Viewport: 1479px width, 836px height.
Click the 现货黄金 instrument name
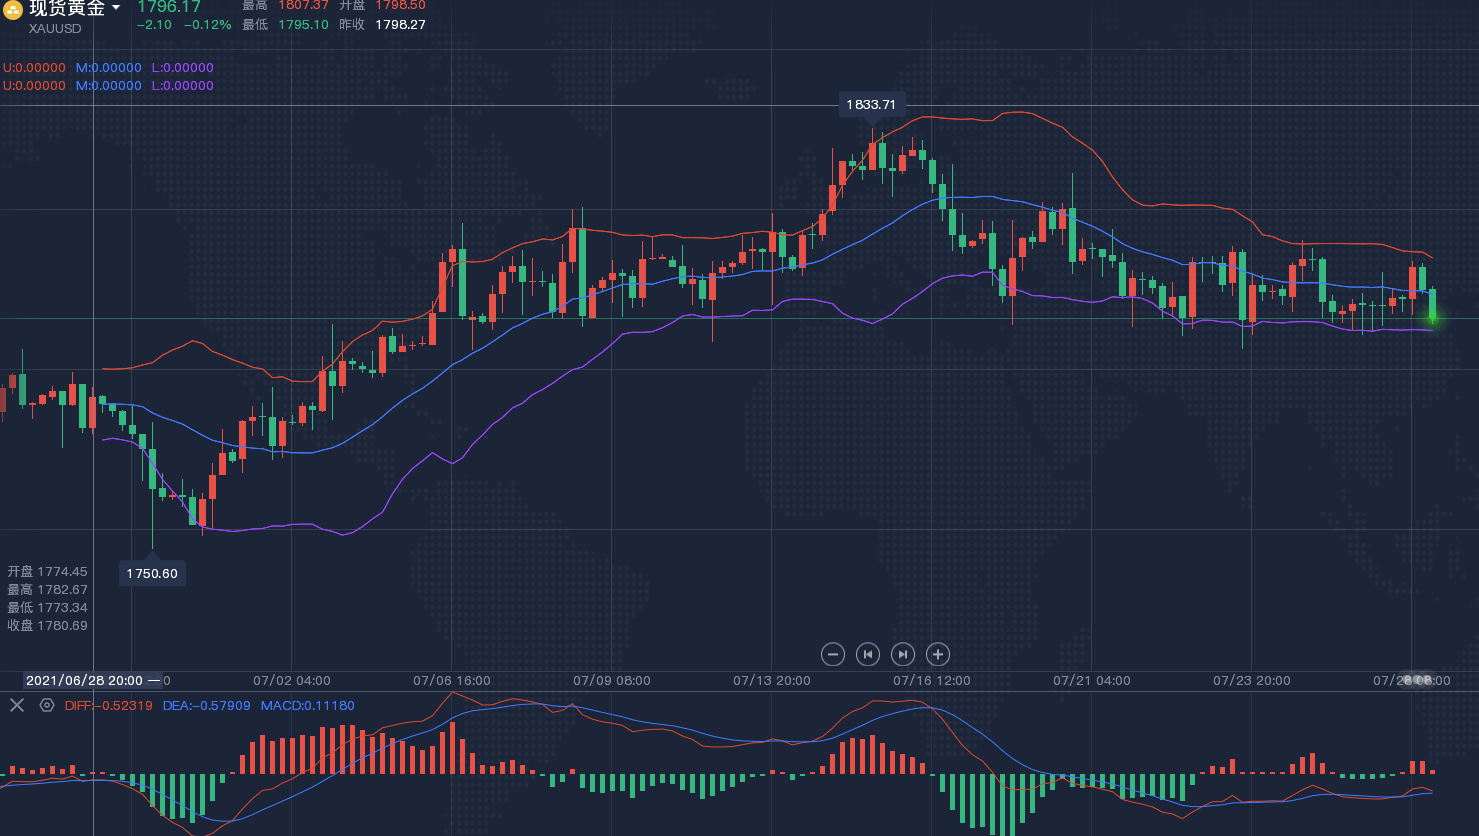coord(66,8)
